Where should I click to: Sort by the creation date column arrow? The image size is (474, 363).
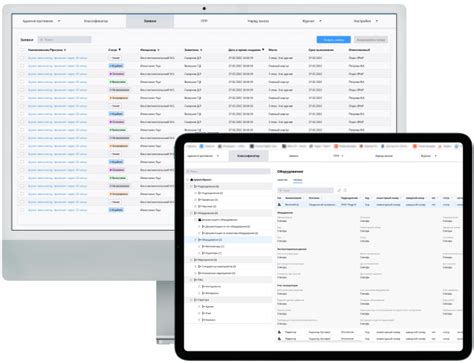(x=263, y=50)
